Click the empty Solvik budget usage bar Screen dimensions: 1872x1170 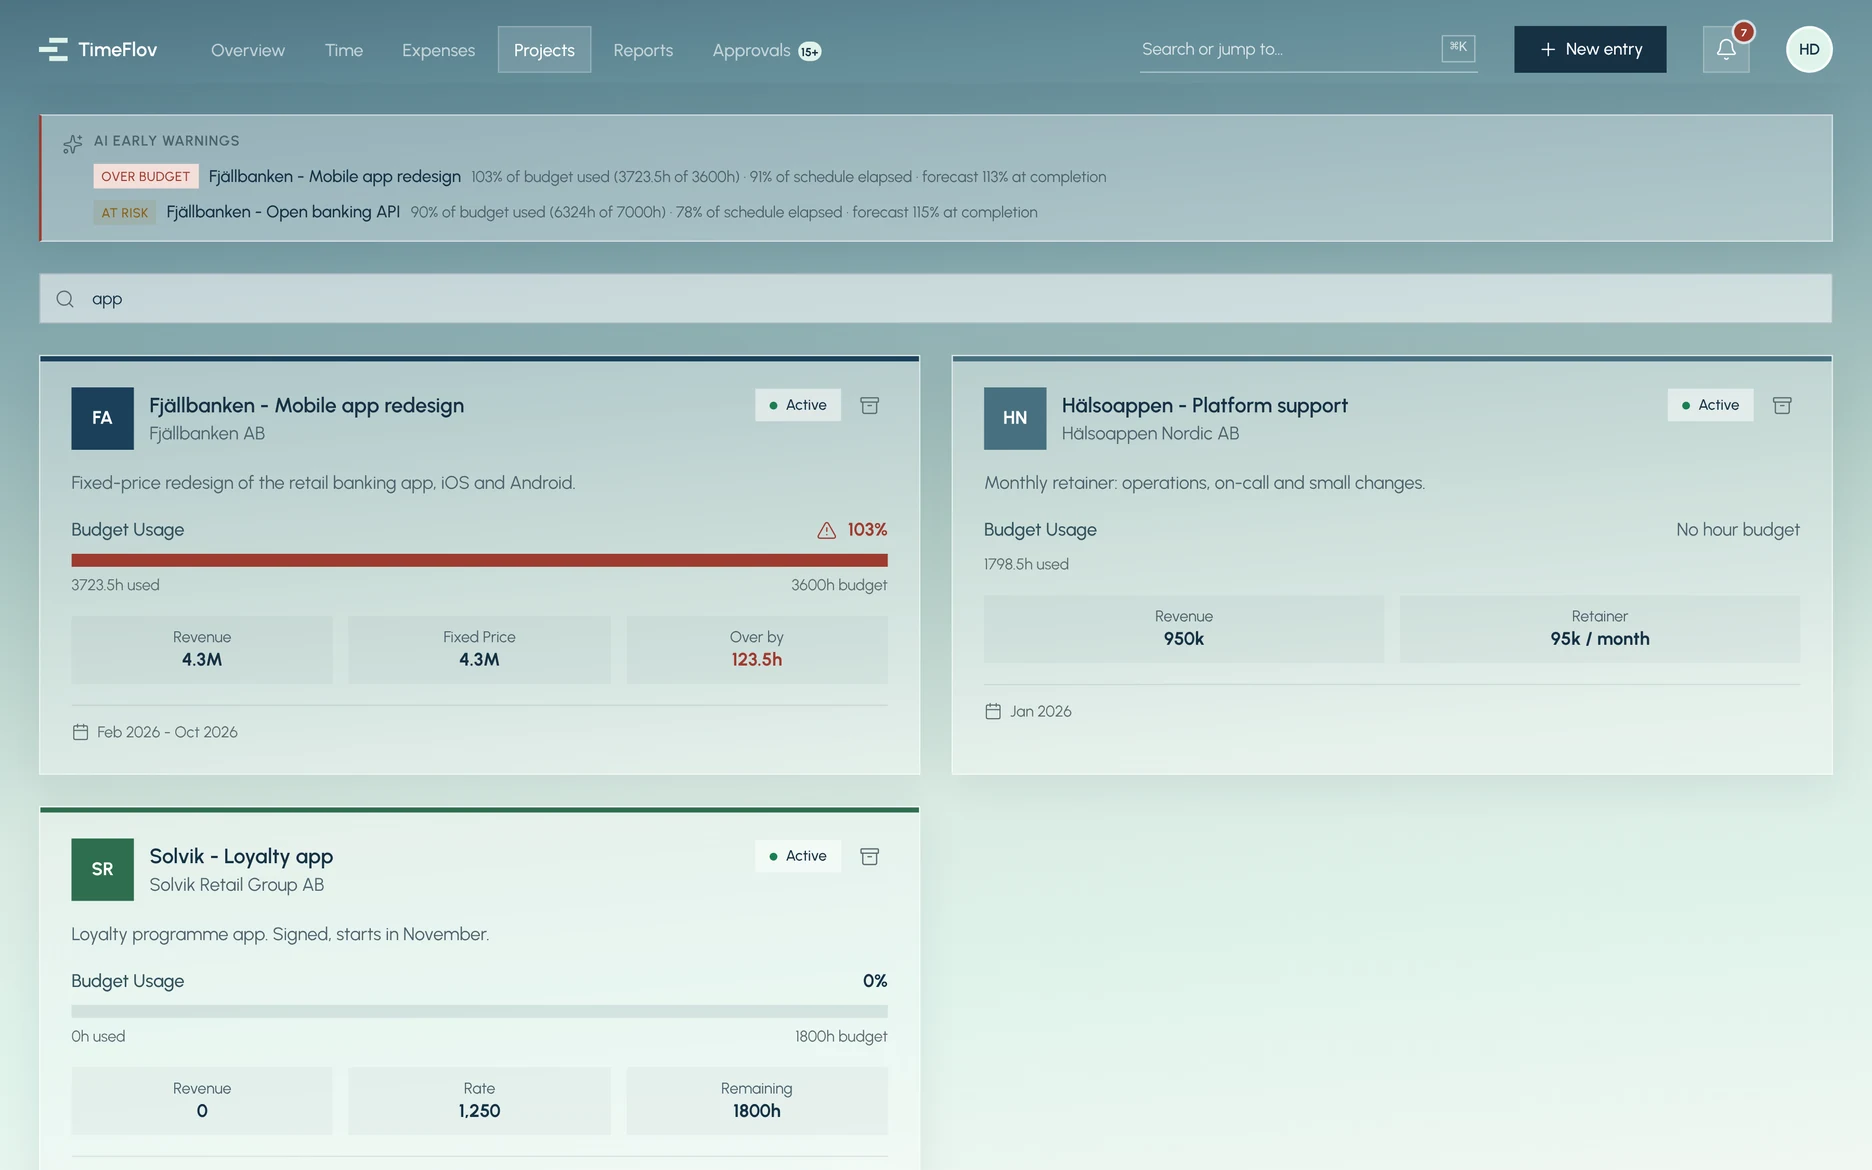tap(479, 1011)
